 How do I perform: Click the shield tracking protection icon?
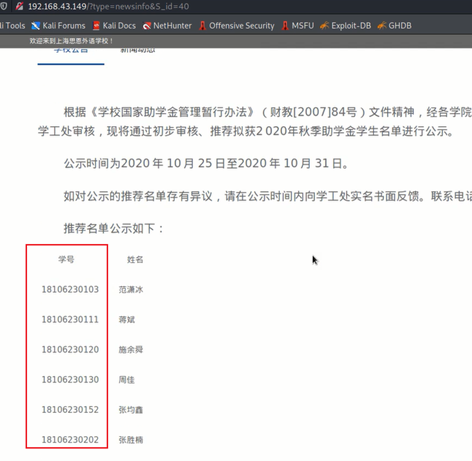point(3,6)
